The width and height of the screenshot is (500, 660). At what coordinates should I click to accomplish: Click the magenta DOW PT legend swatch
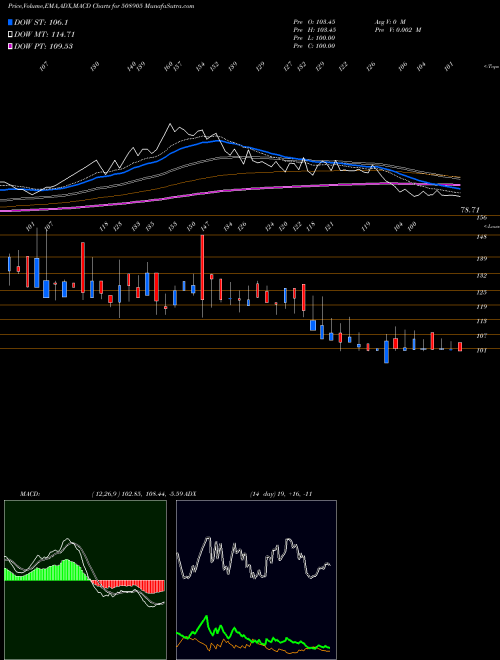tap(11, 46)
